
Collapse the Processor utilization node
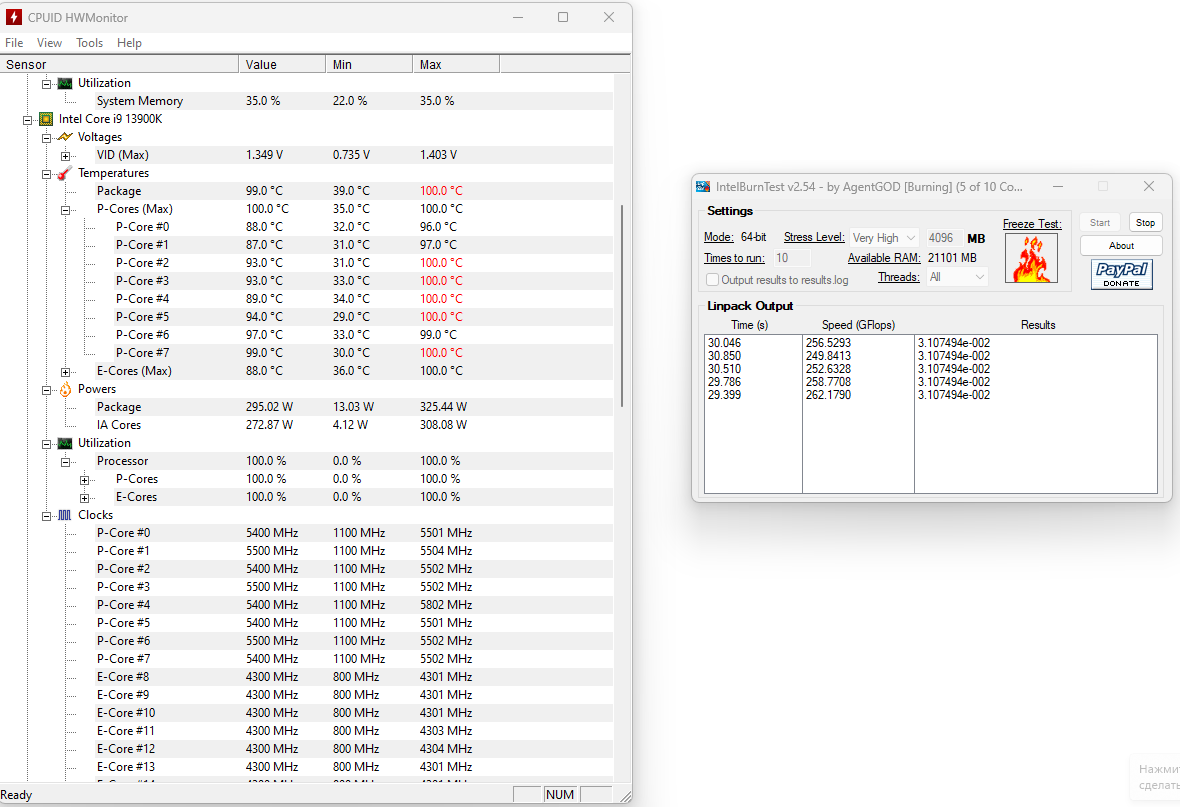(x=65, y=462)
